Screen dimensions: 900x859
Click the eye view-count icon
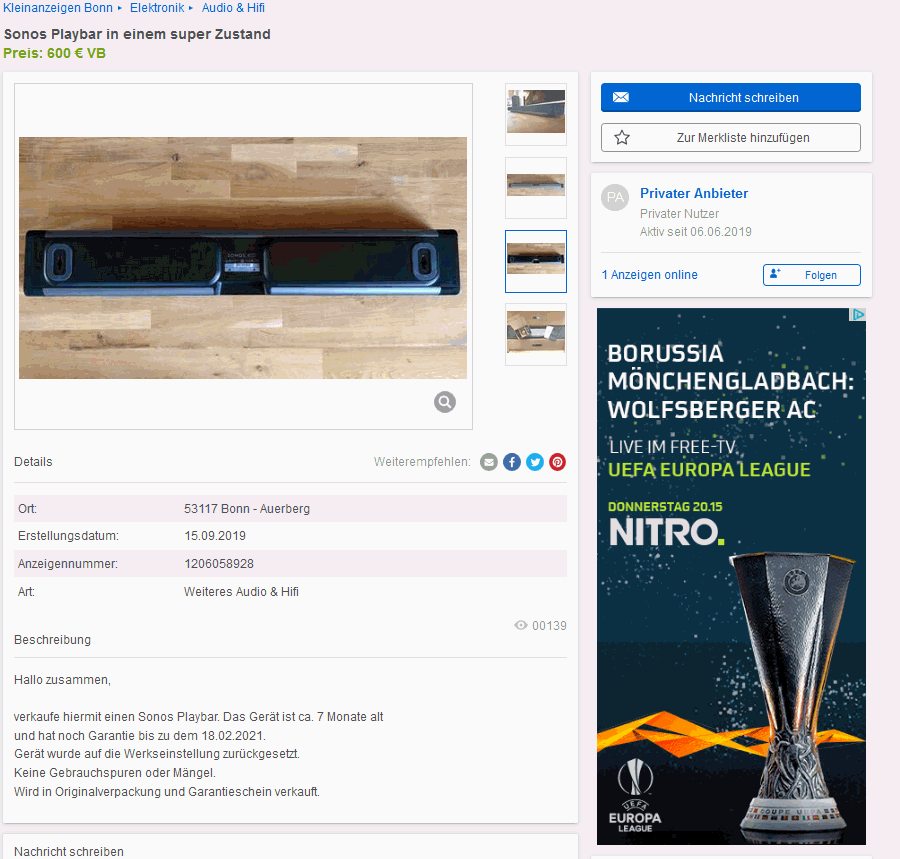coord(521,625)
